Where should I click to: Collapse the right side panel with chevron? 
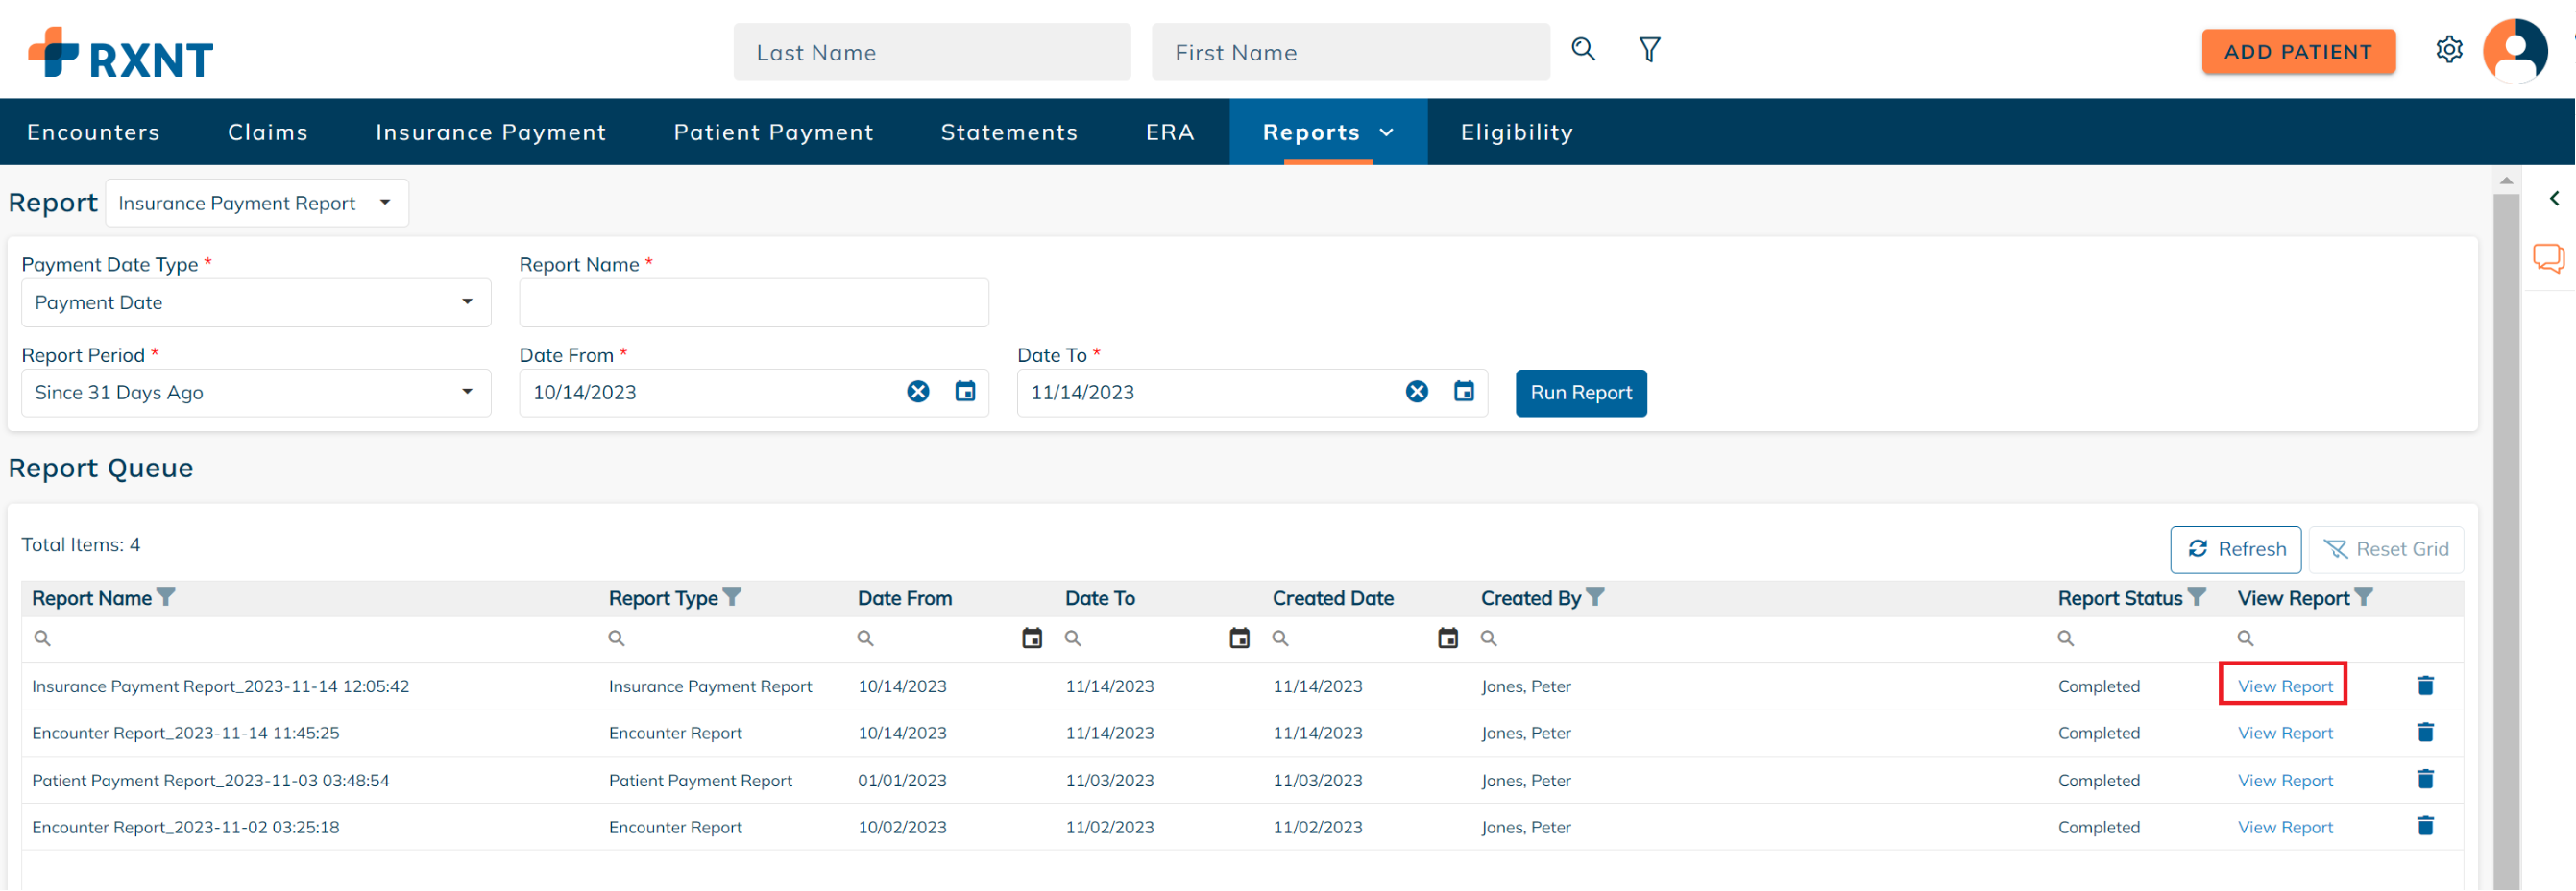tap(2556, 198)
